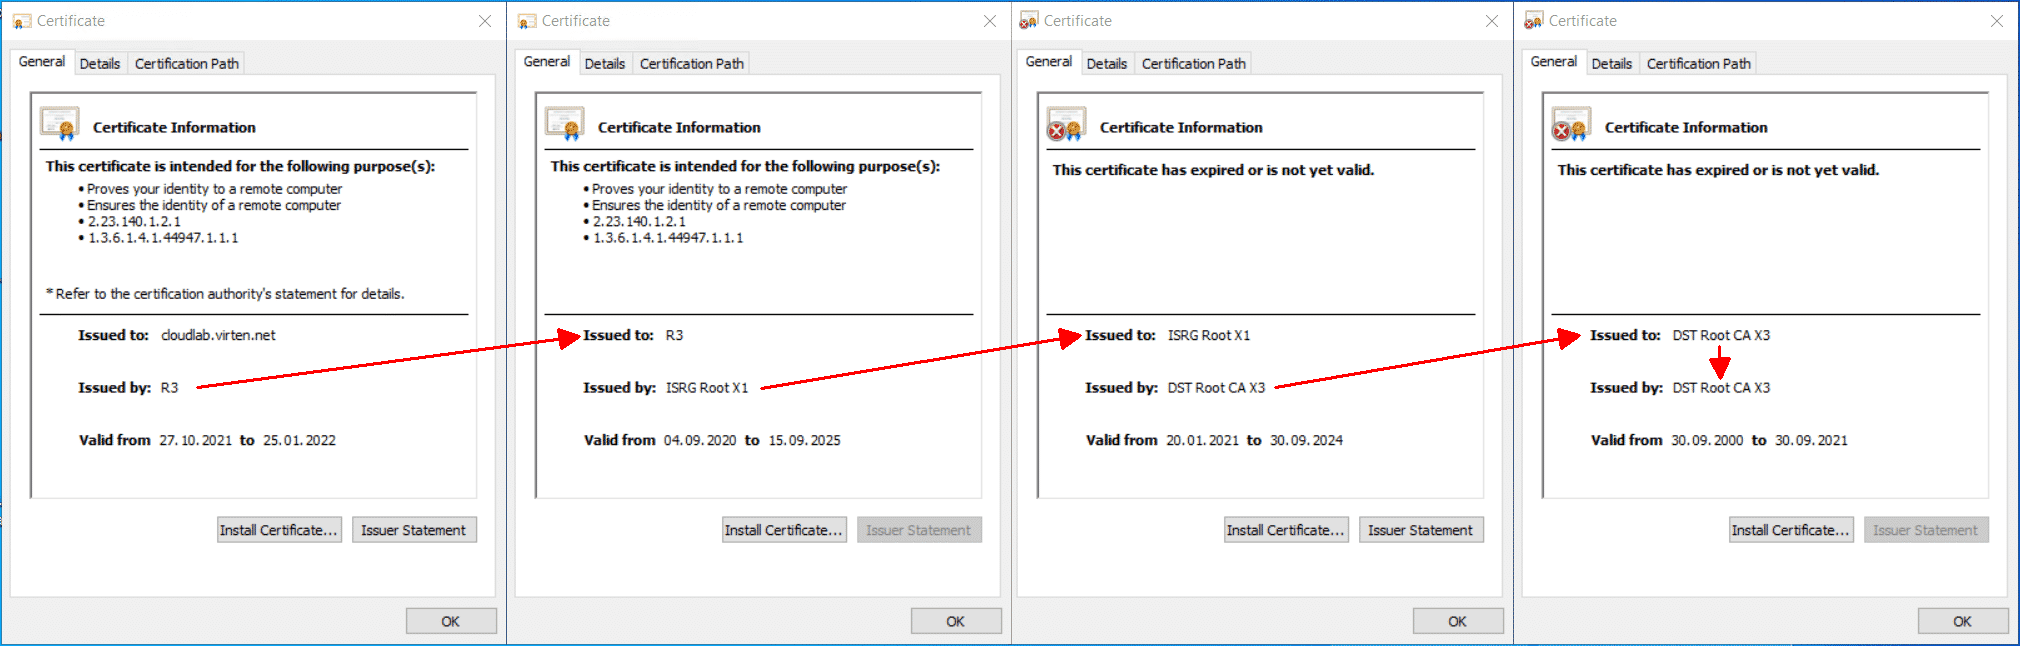Open the Details tab of the certificate issued to R3
This screenshot has height=646, width=2020.
(605, 64)
